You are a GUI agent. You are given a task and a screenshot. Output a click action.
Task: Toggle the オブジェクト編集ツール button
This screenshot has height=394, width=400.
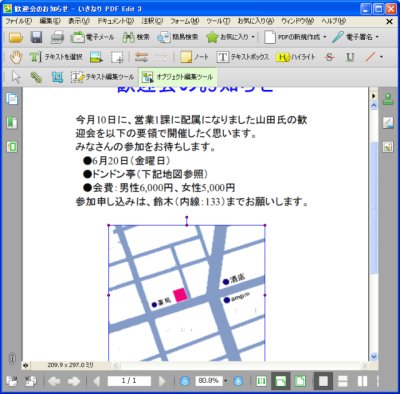tap(178, 77)
